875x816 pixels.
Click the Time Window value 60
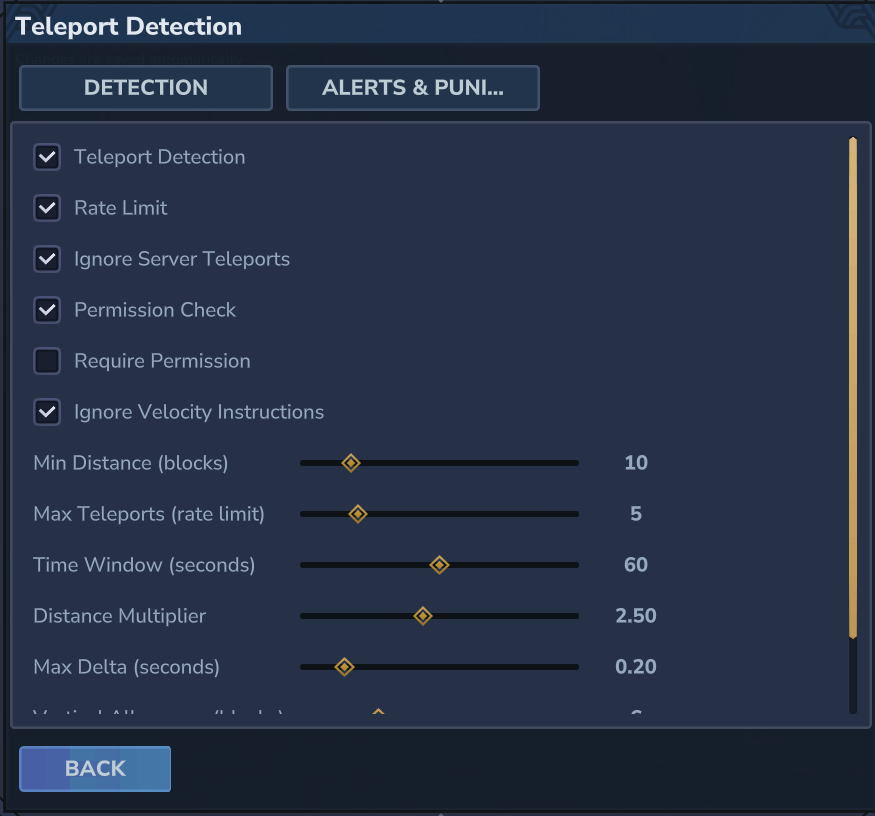point(636,565)
